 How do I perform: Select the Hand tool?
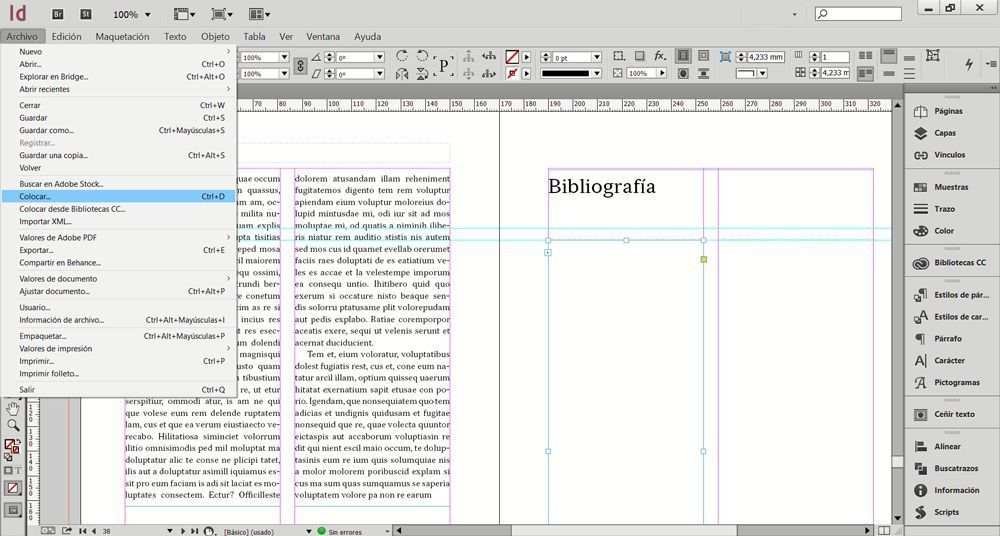13,408
